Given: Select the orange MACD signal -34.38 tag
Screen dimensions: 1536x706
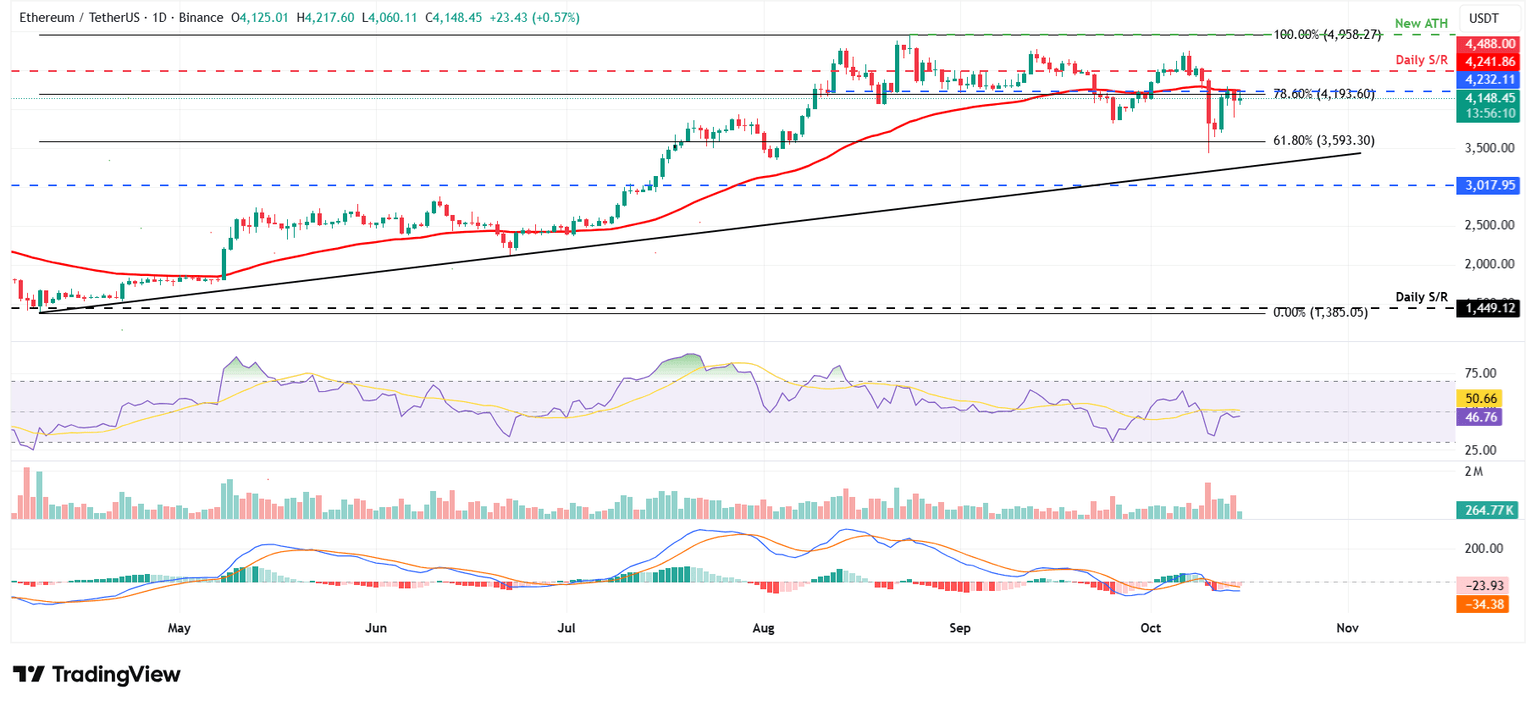Looking at the screenshot, I should click(1490, 604).
